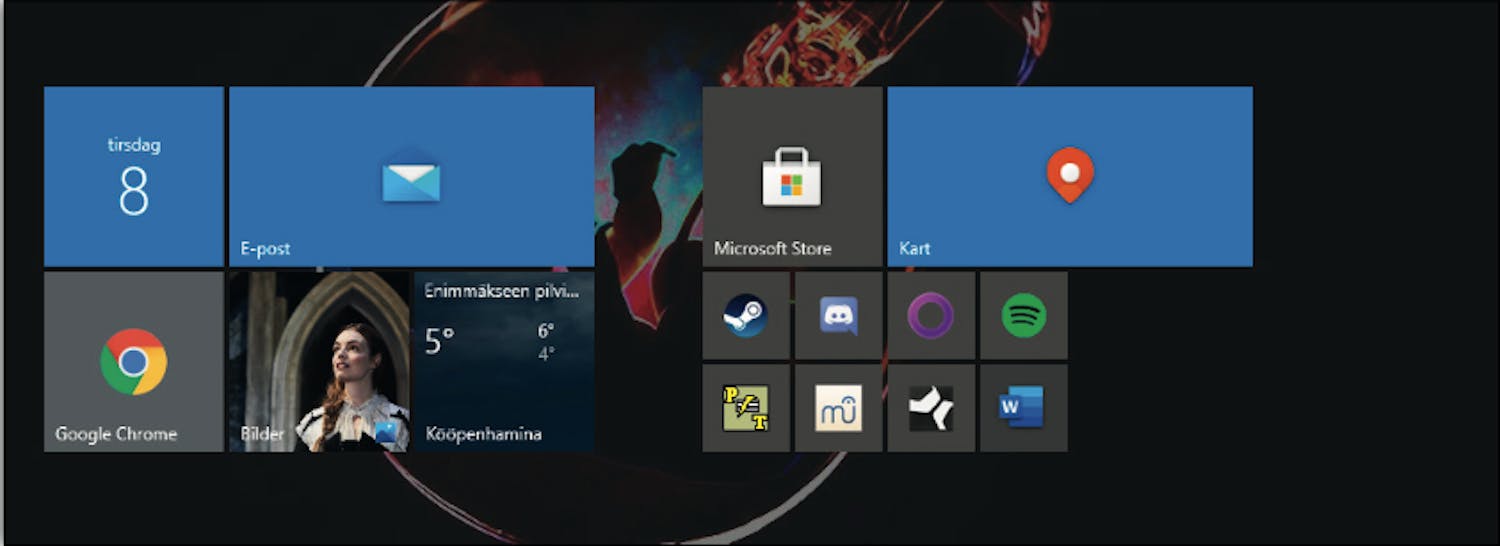
Task: Open the E-post mail tile
Action: coord(412,176)
